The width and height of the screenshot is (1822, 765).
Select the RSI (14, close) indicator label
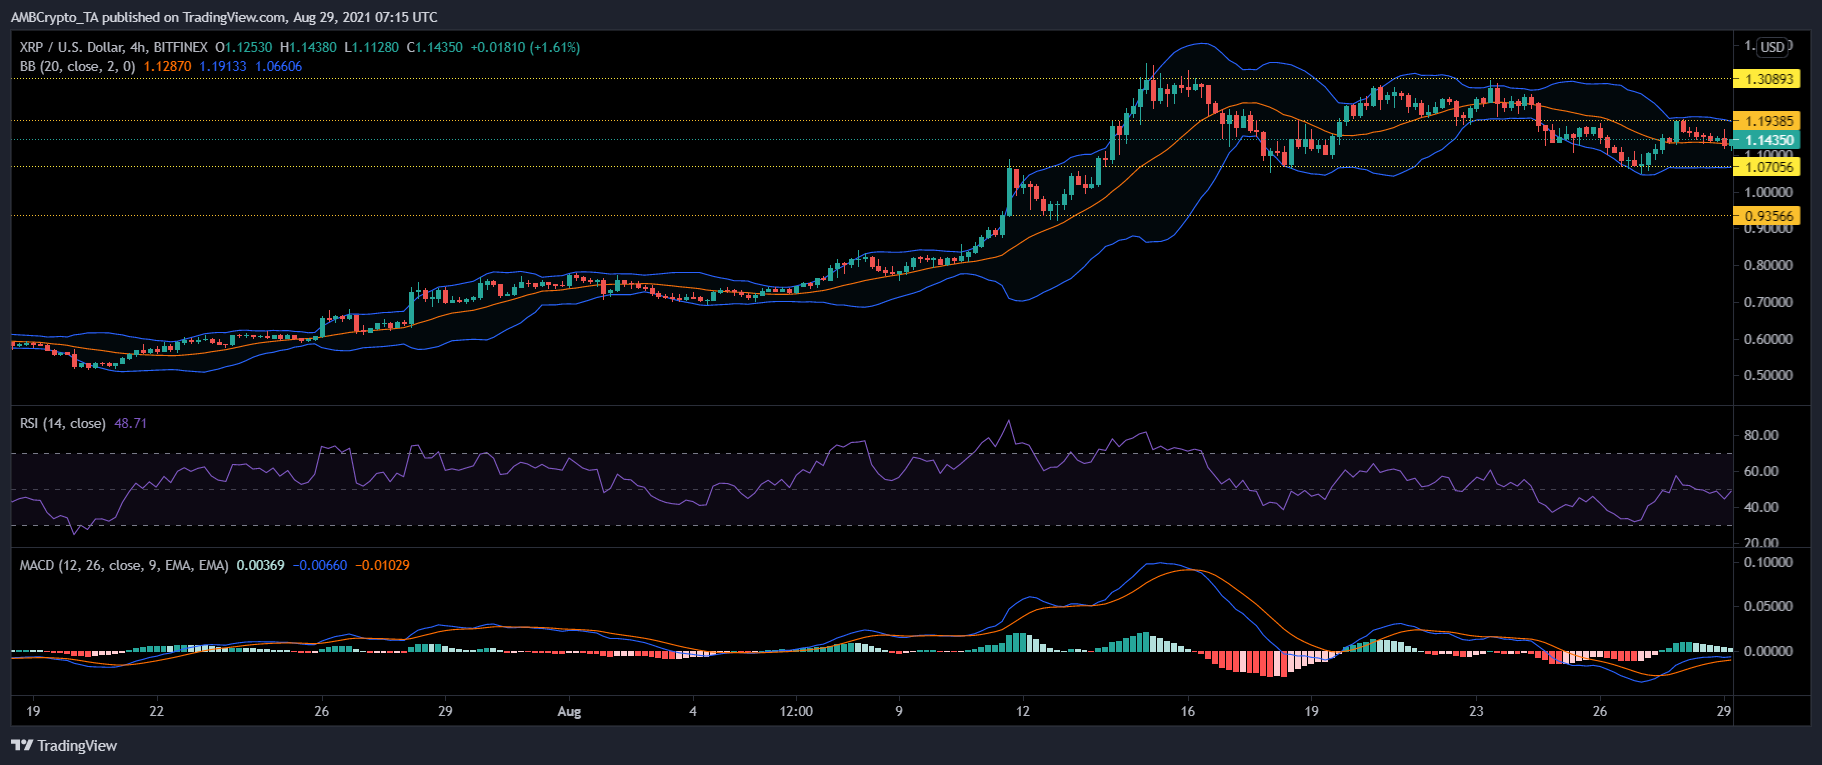[x=63, y=423]
